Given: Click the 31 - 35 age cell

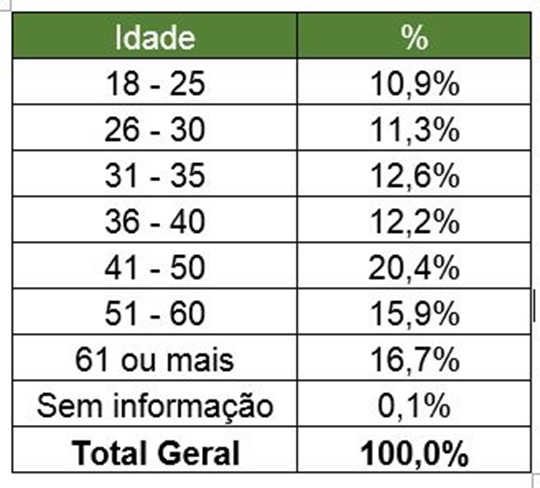Looking at the screenshot, I should [x=154, y=174].
